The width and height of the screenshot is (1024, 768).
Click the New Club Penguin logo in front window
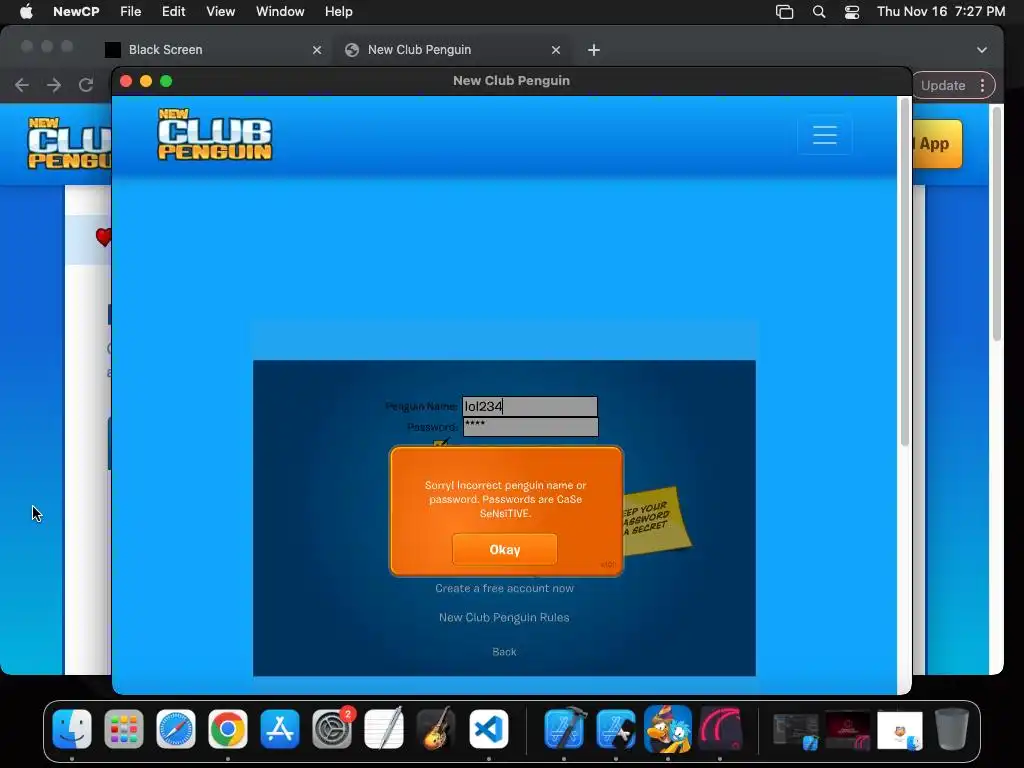215,135
